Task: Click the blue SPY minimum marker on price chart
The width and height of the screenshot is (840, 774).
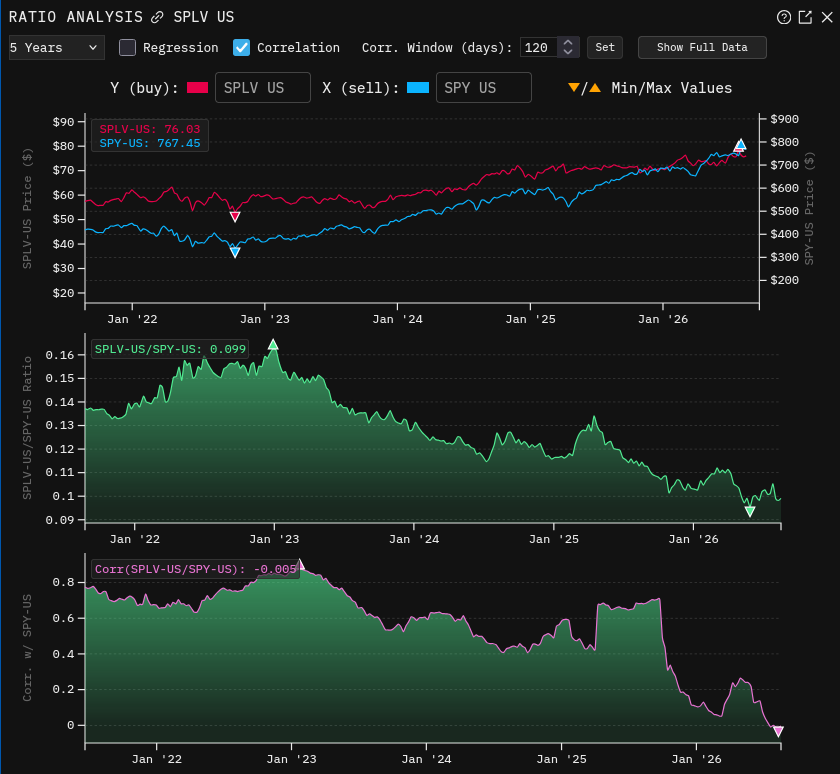Action: point(235,252)
